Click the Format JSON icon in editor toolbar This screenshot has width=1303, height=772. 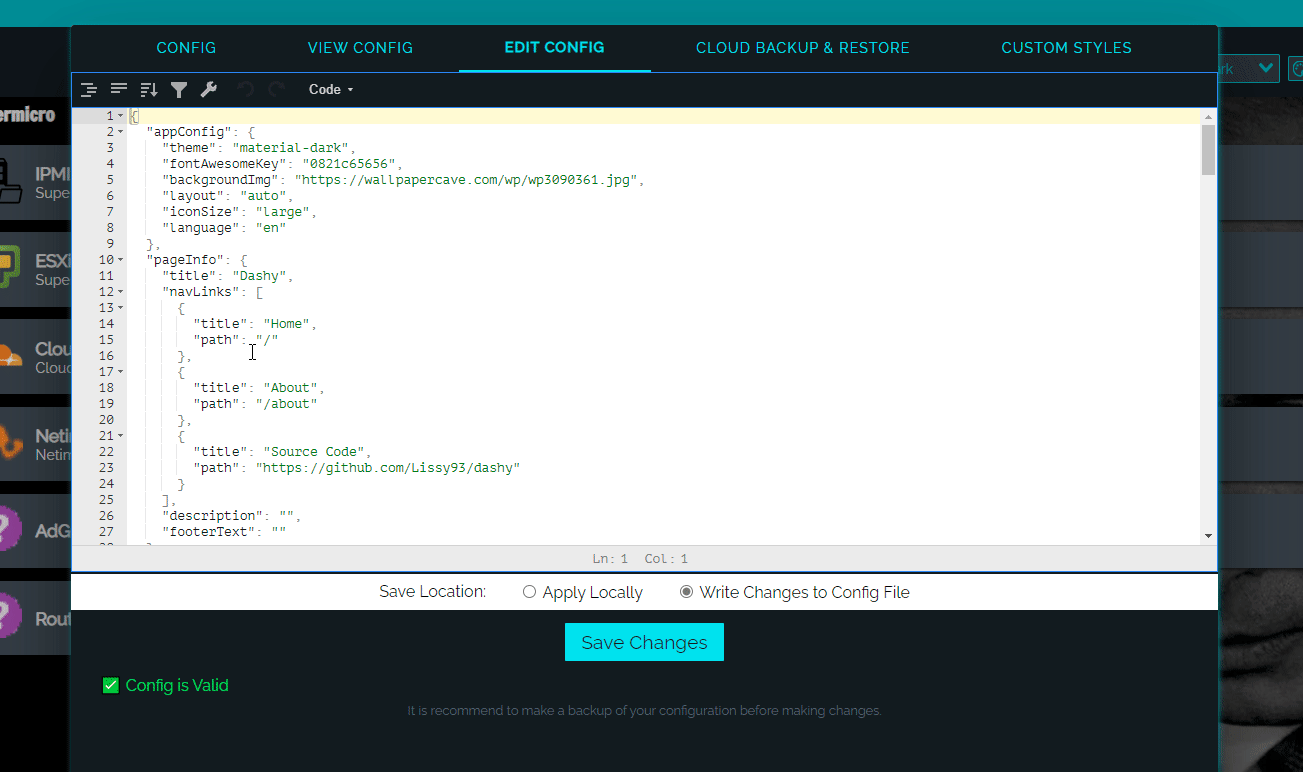click(x=89, y=90)
